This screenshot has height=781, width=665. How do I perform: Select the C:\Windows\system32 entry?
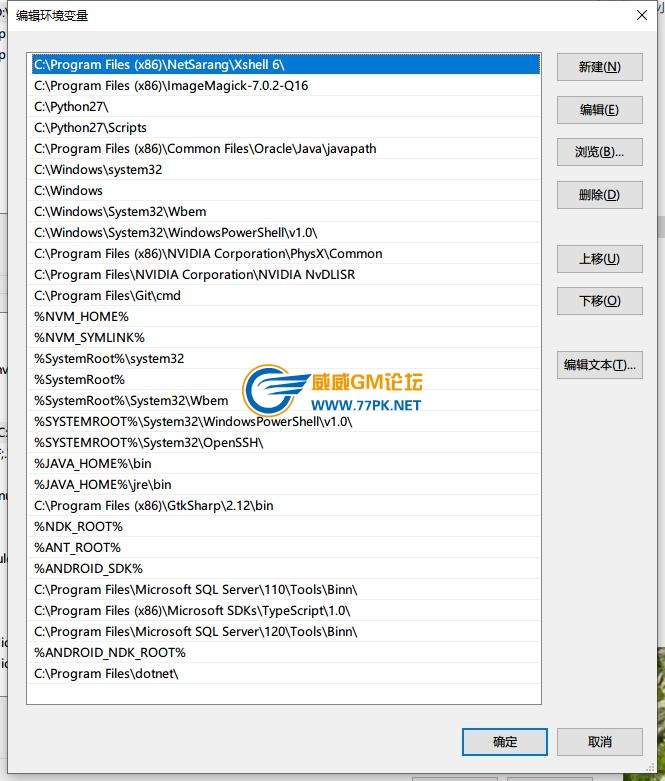click(x=285, y=169)
